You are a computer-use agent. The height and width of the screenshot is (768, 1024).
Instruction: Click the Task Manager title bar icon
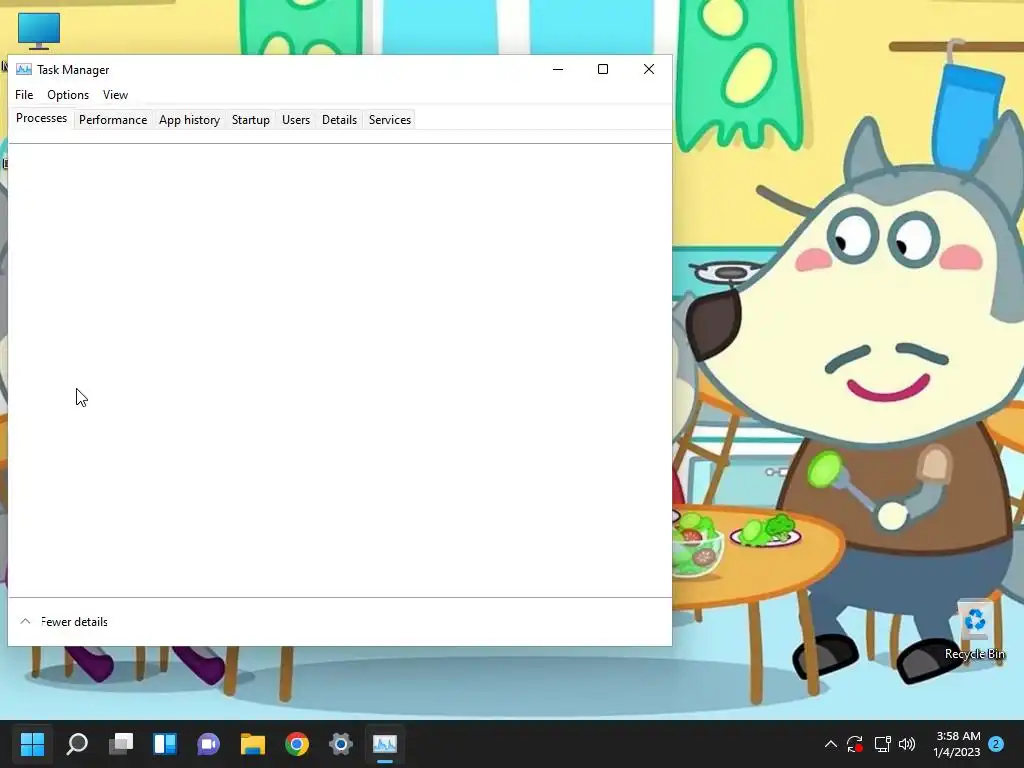(24, 69)
